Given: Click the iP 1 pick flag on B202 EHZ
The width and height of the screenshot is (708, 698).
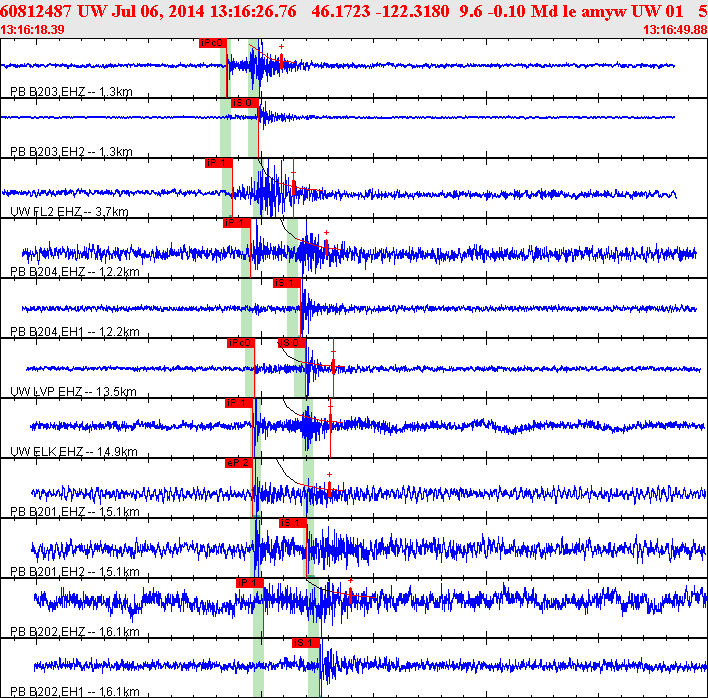Looking at the screenshot, I should coord(249,583).
